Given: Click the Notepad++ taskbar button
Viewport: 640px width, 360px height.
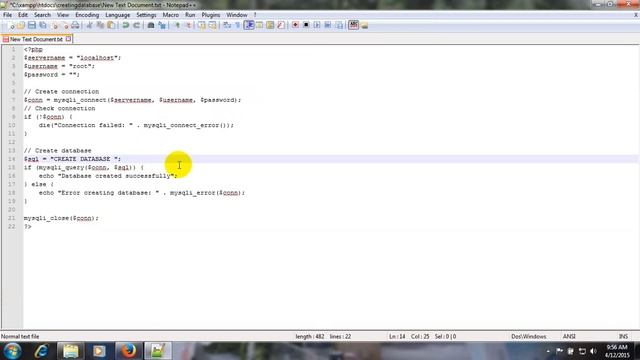Looking at the screenshot, I should point(158,351).
